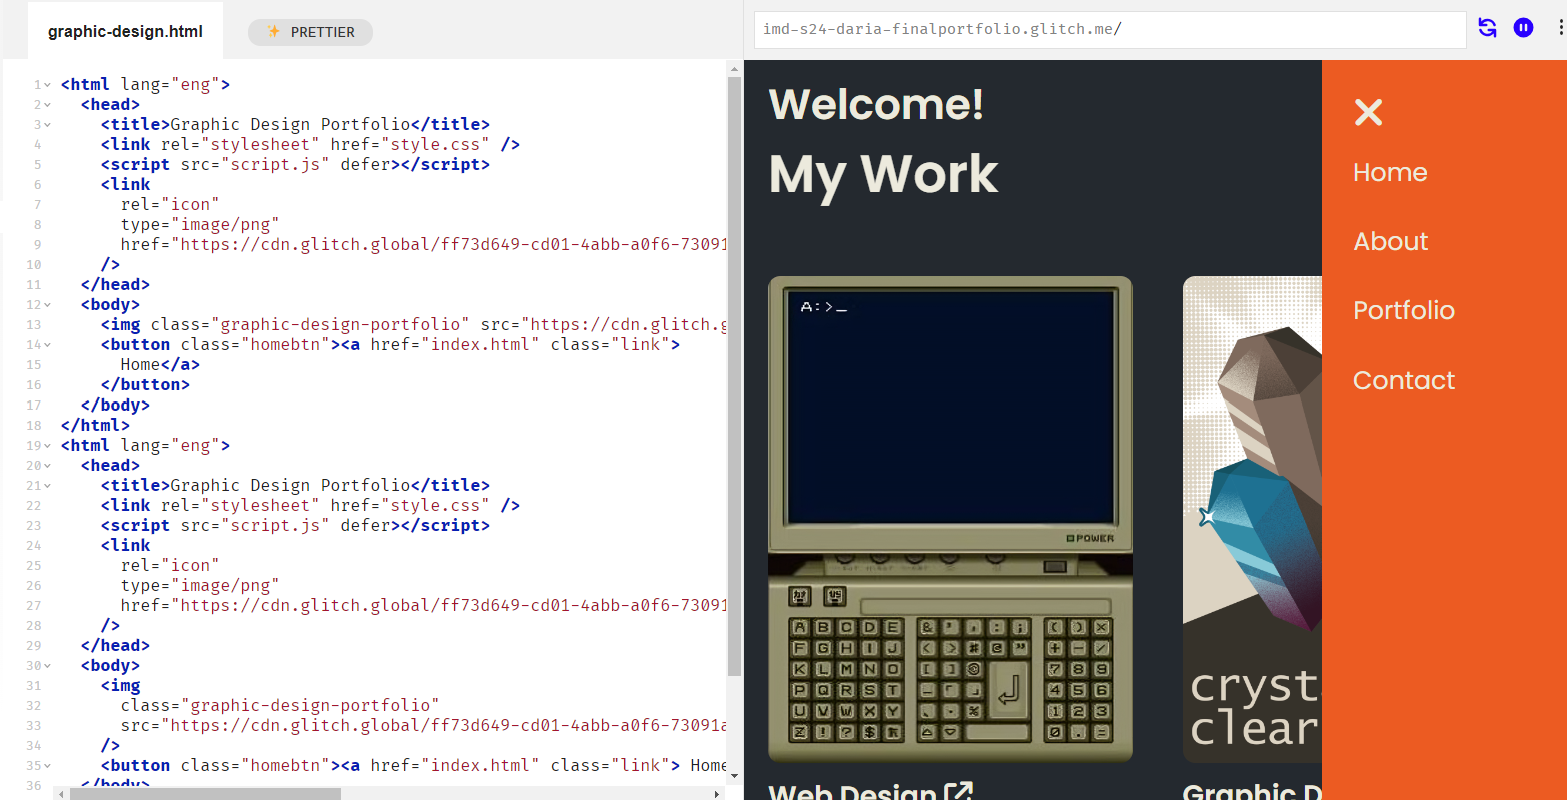This screenshot has width=1567, height=800.
Task: Click the img graphic-design-portfolio code on line 13
Action: pyautogui.click(x=414, y=325)
